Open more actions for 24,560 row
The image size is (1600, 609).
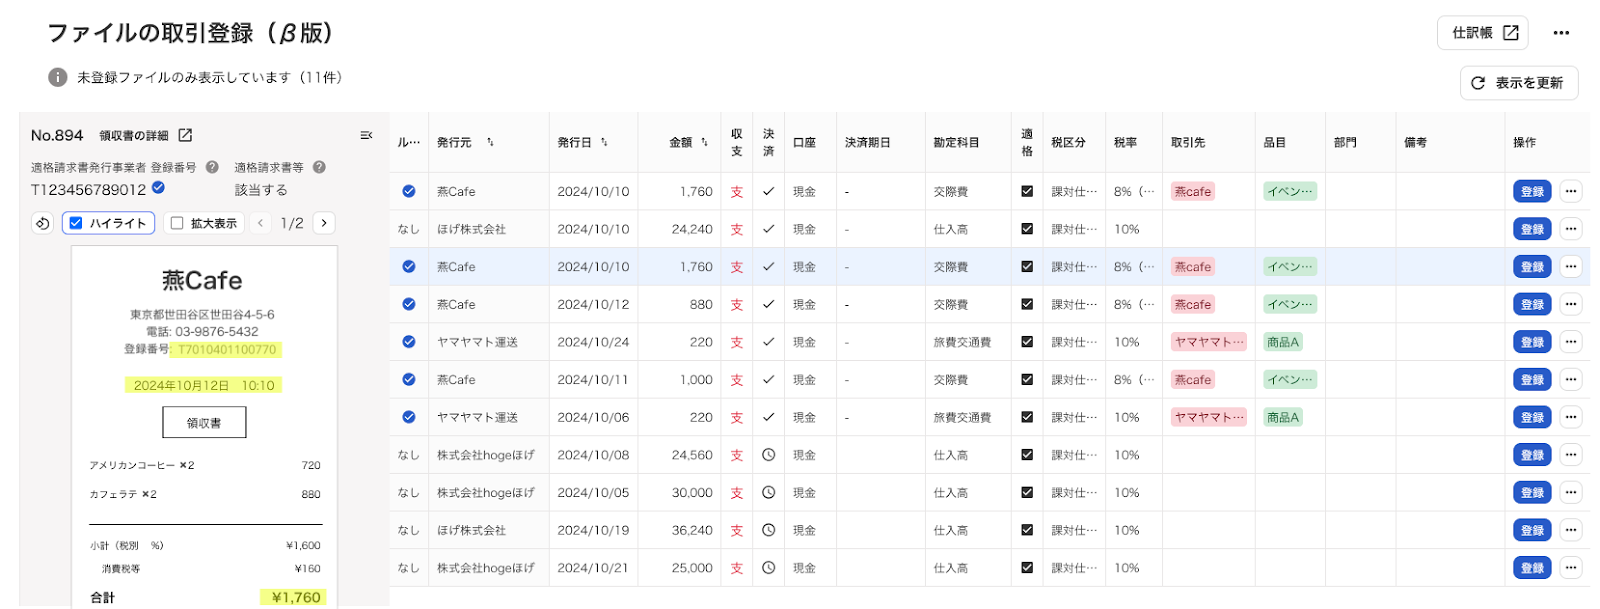pyautogui.click(x=1571, y=455)
